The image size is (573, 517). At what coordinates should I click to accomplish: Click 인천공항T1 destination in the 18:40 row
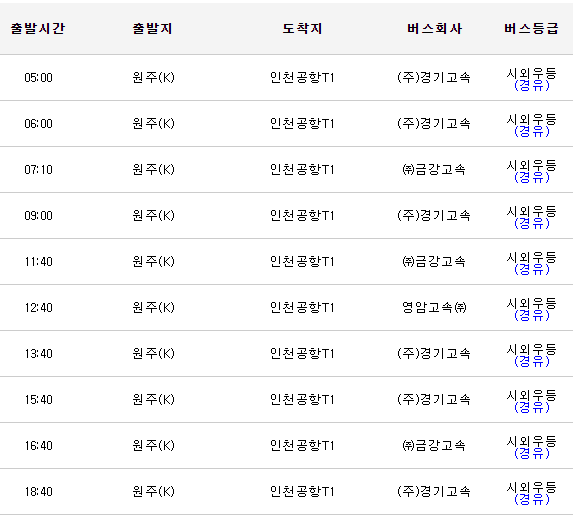point(302,492)
